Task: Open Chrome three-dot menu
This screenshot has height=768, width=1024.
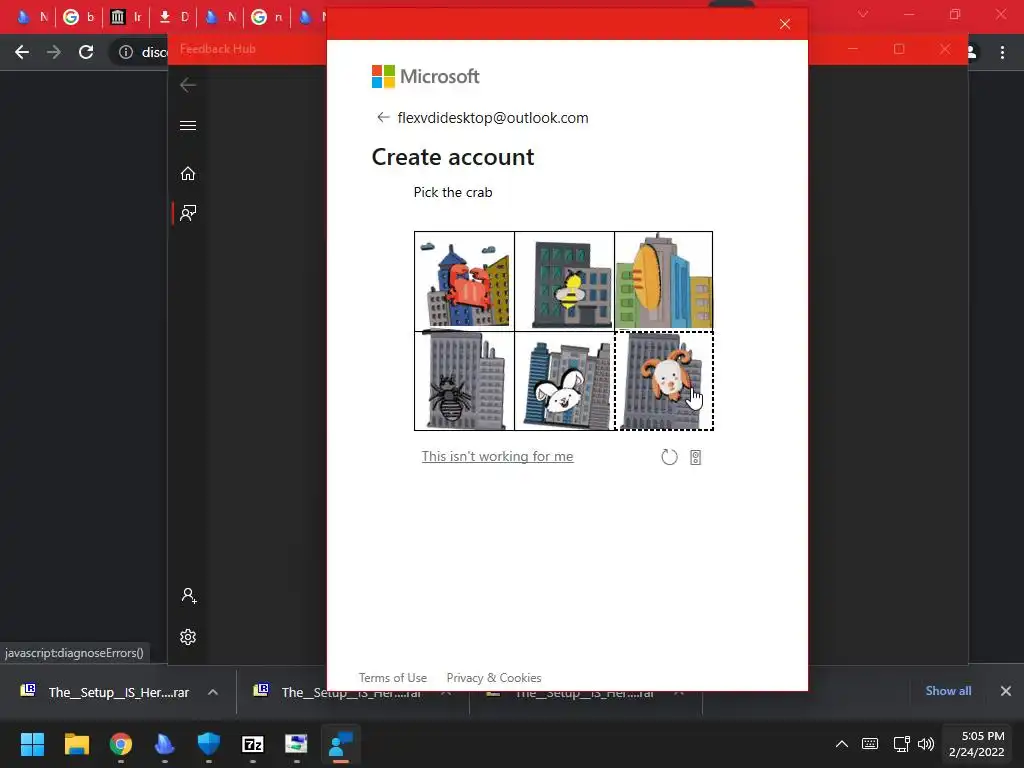Action: (1002, 53)
